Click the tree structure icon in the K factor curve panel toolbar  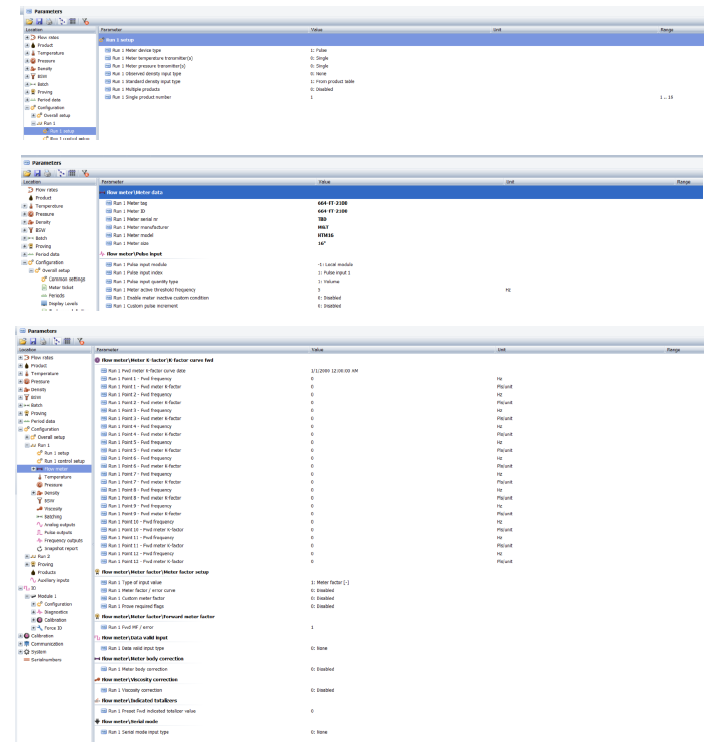coord(57,341)
